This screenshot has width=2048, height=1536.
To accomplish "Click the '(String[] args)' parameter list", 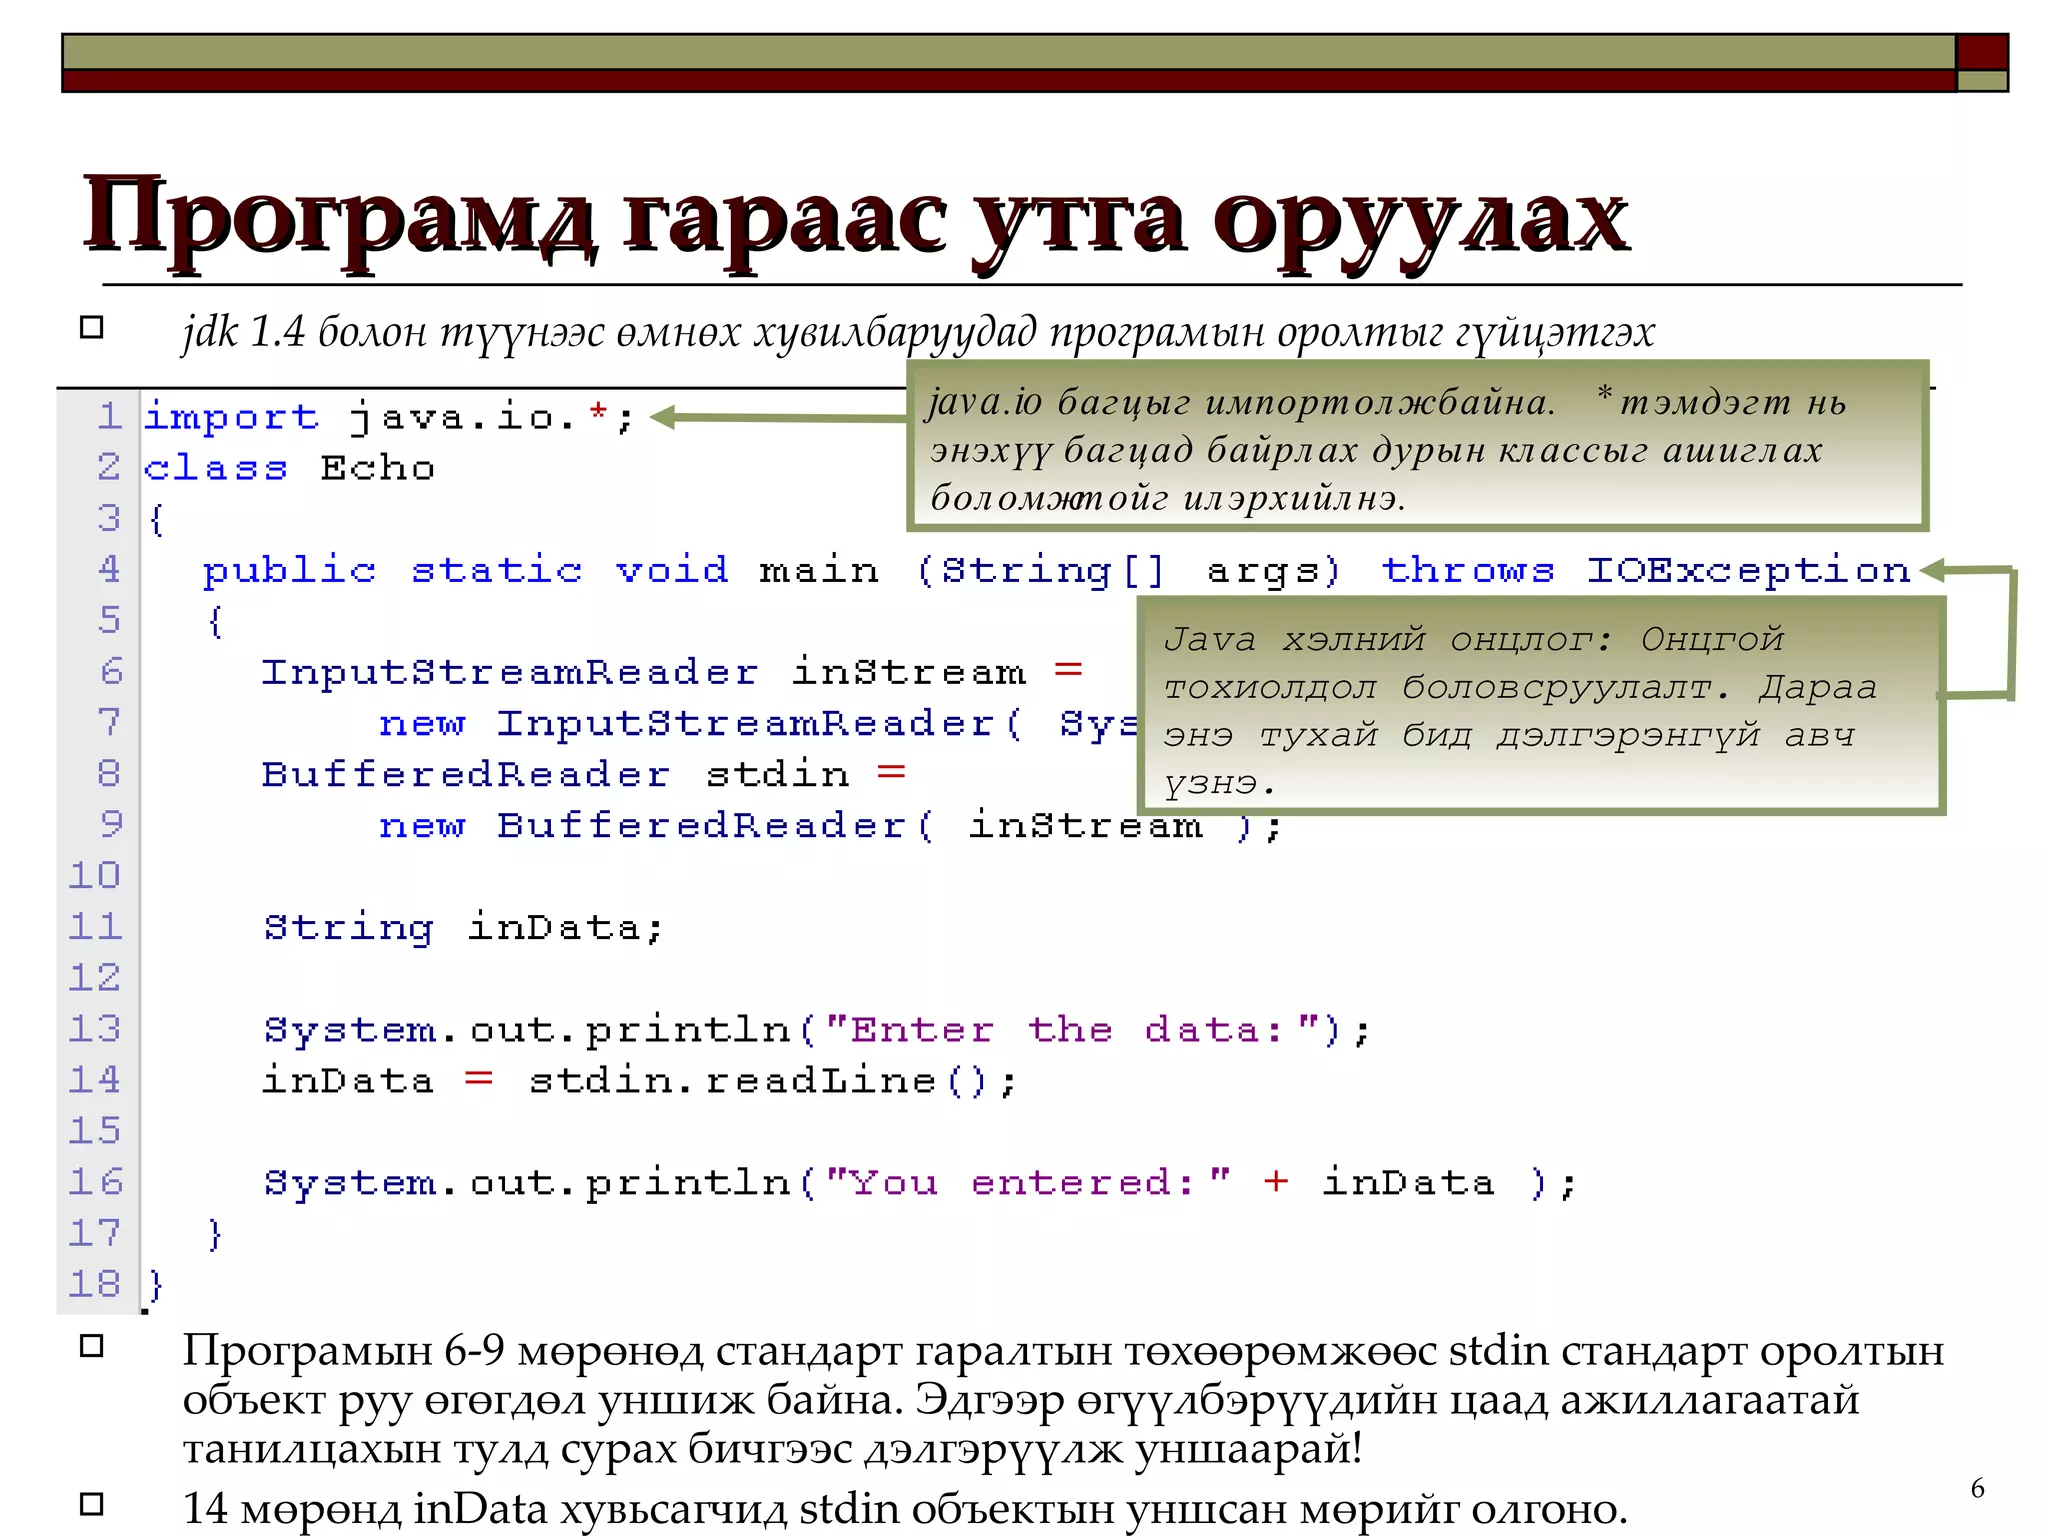I will (x=1129, y=570).
